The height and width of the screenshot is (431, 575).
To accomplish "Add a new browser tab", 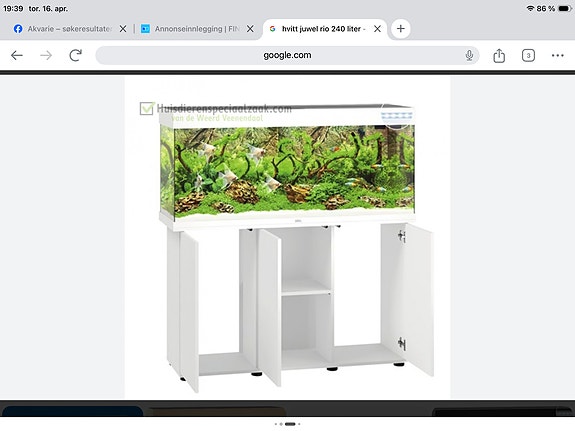I will pyautogui.click(x=400, y=29).
